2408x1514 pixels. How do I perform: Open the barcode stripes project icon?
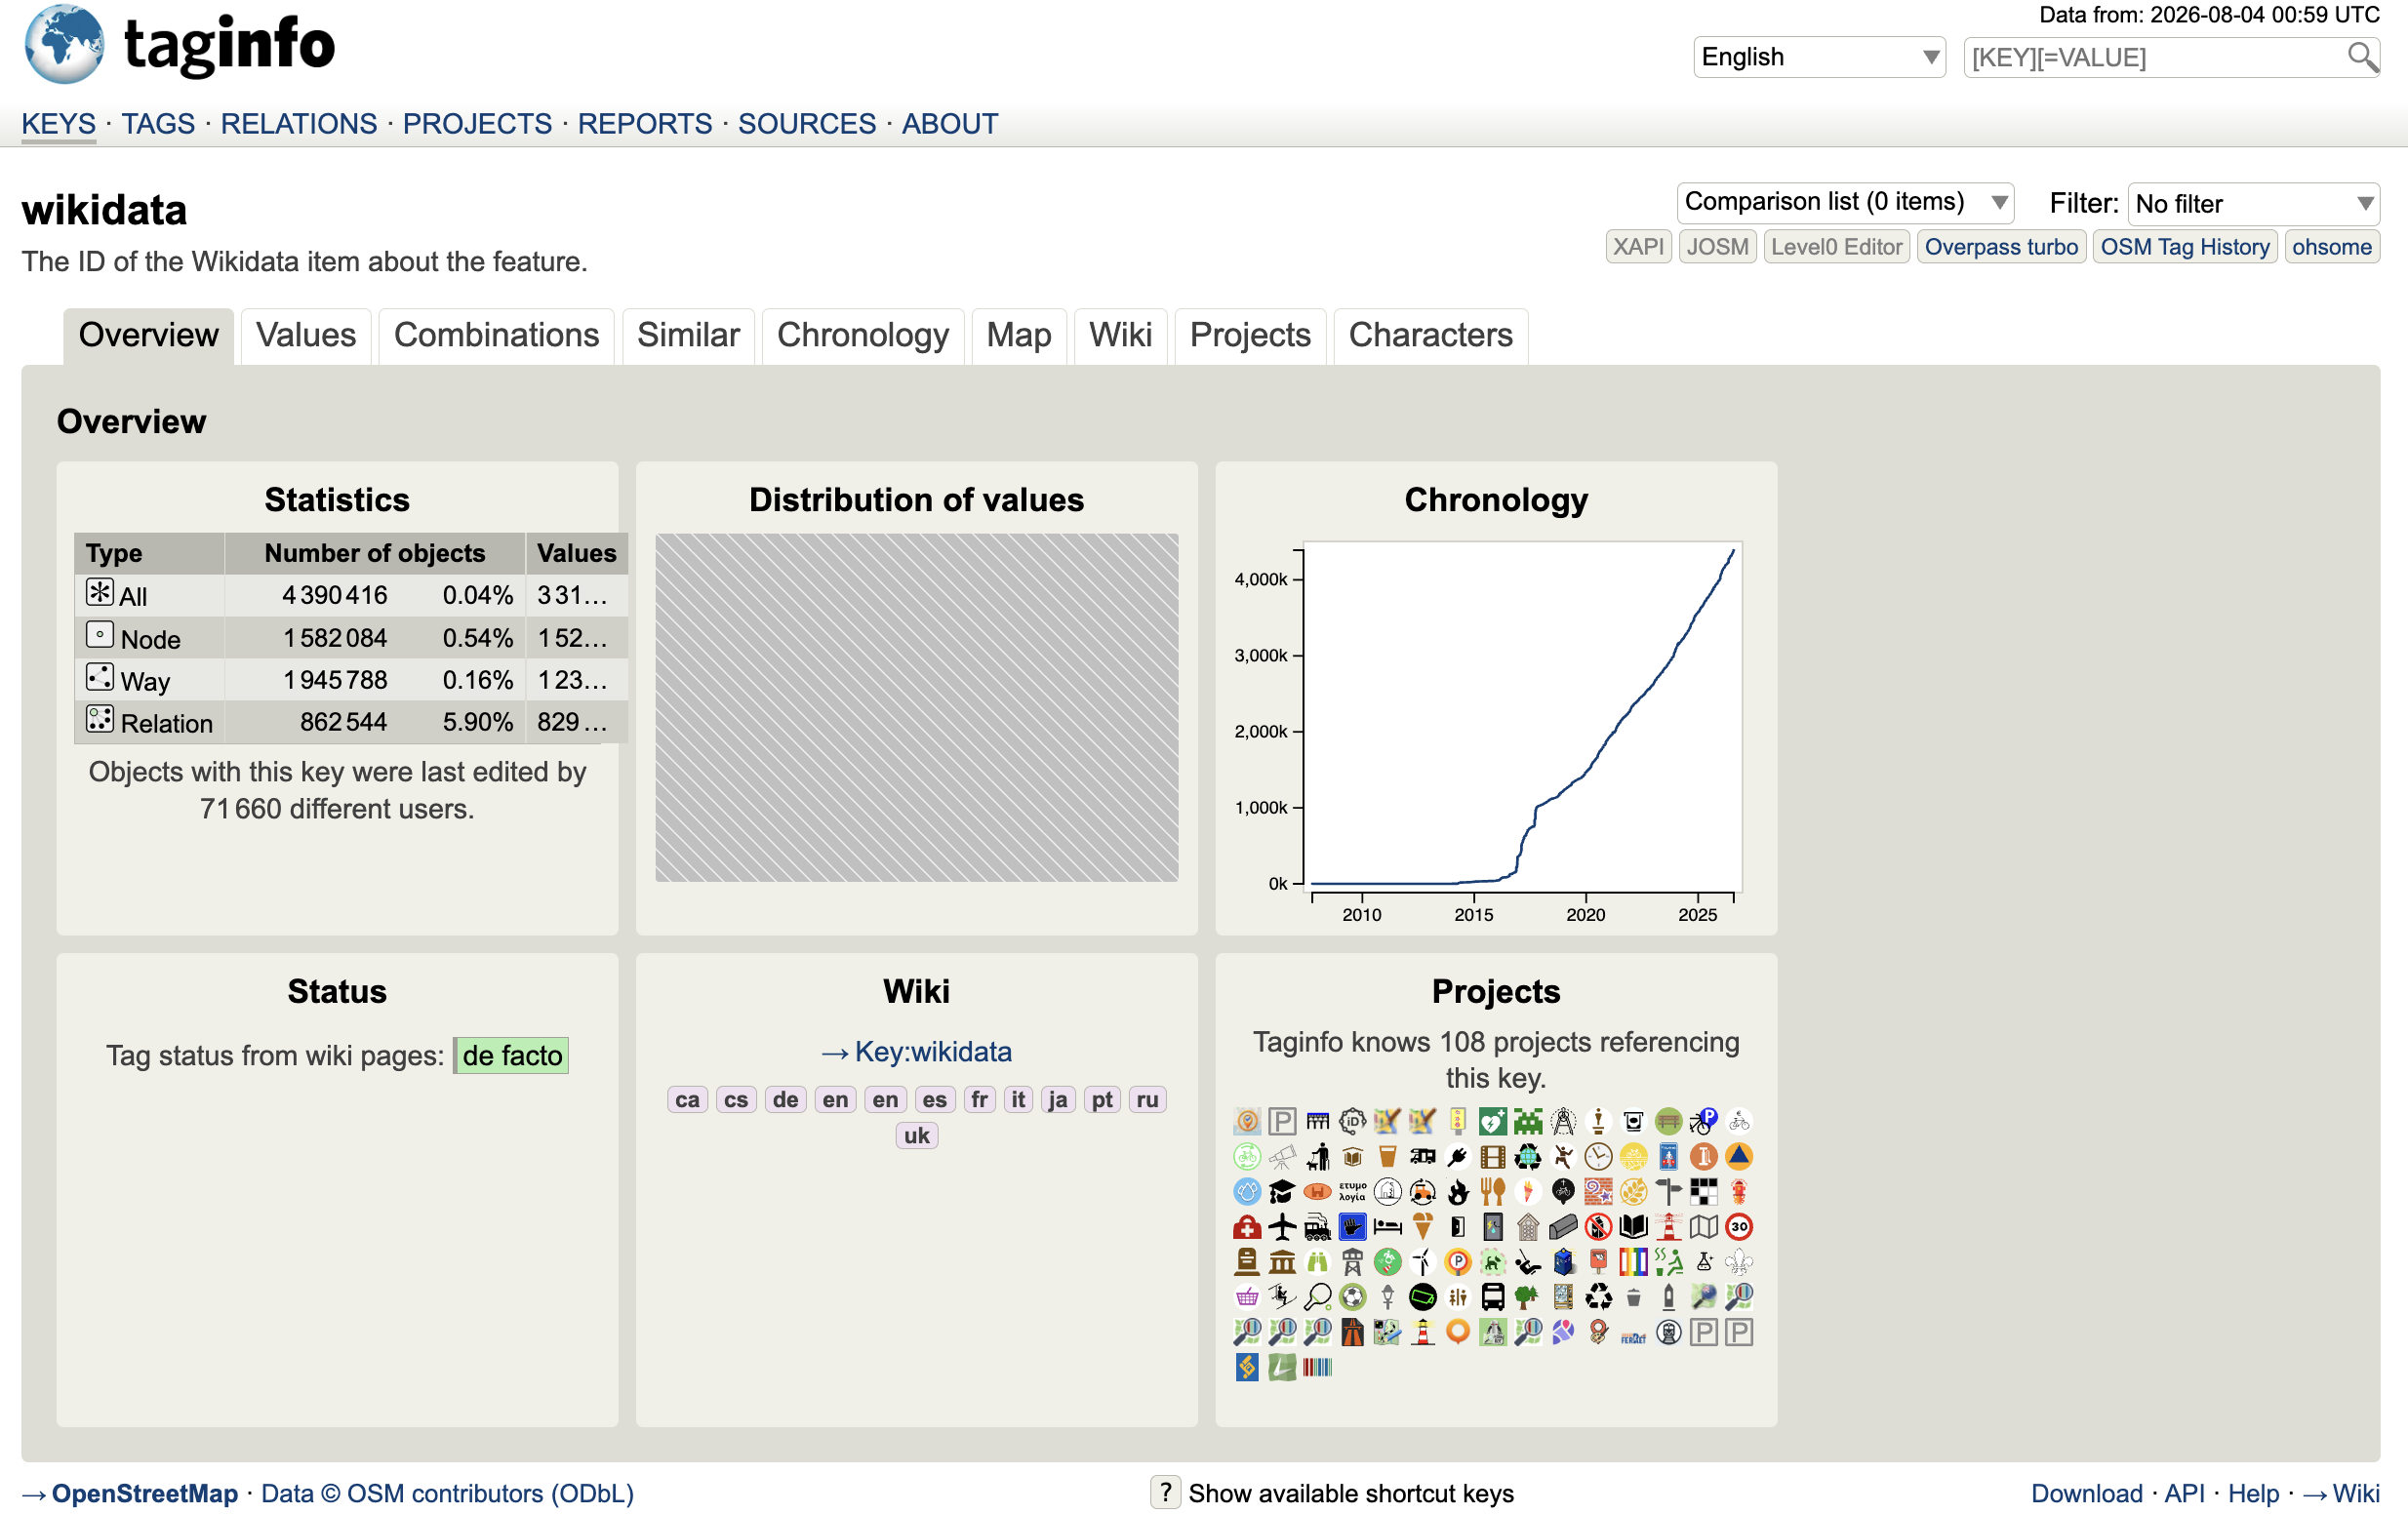1317,1367
